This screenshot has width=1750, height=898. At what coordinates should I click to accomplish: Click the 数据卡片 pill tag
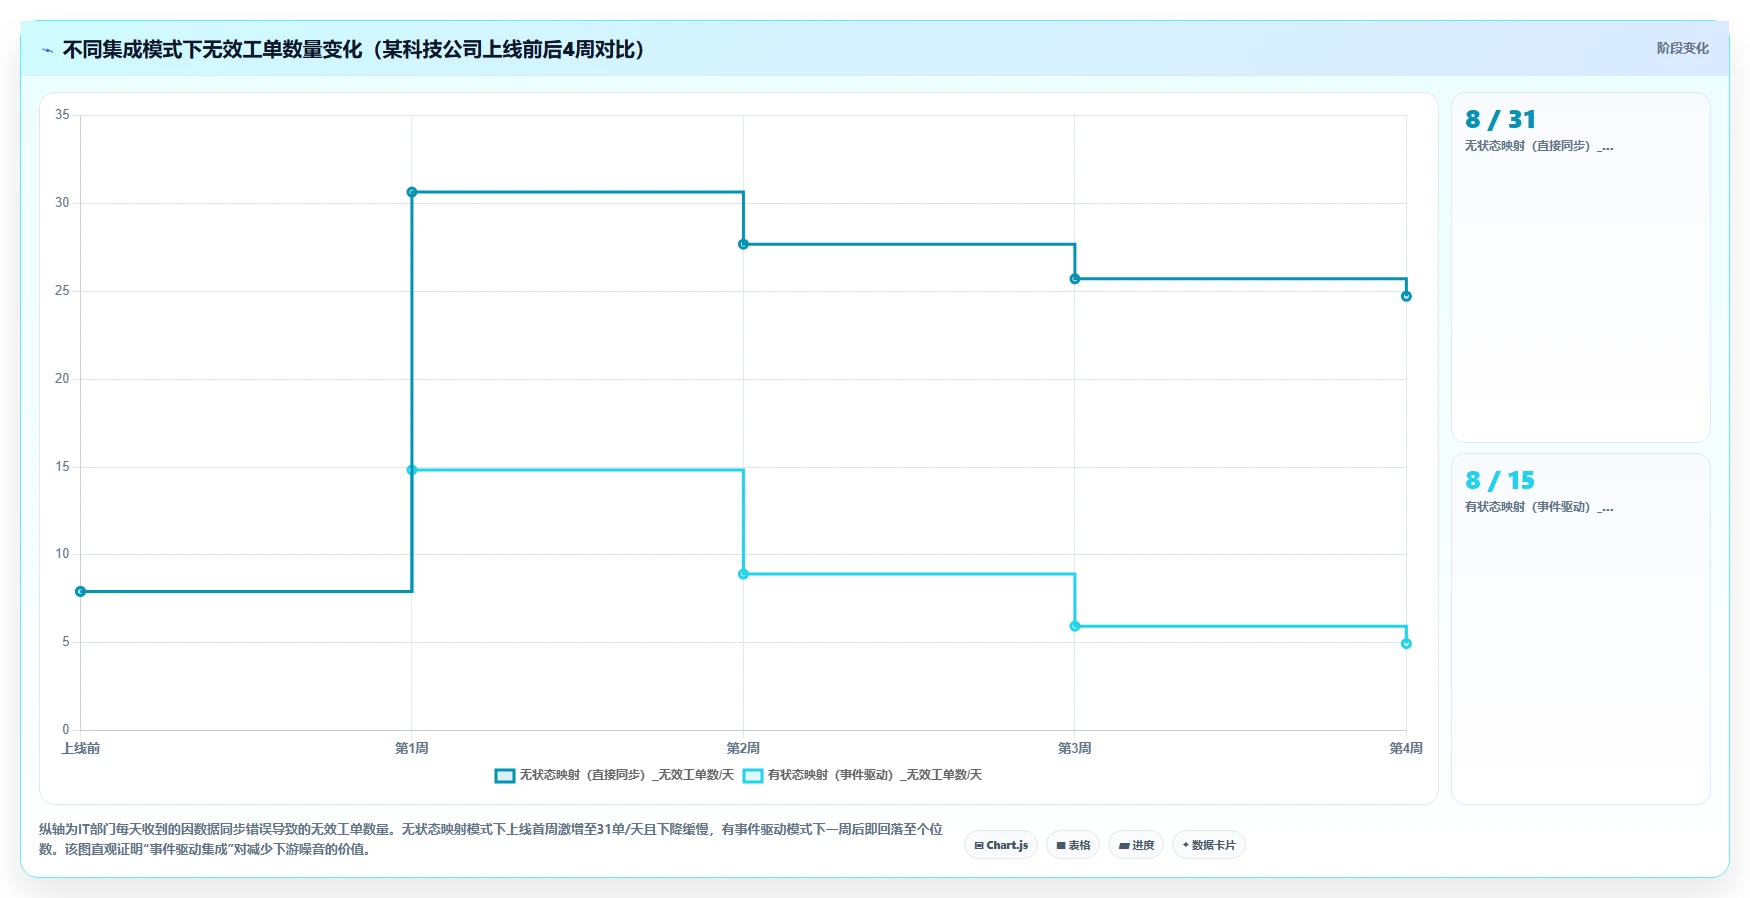tap(1209, 845)
